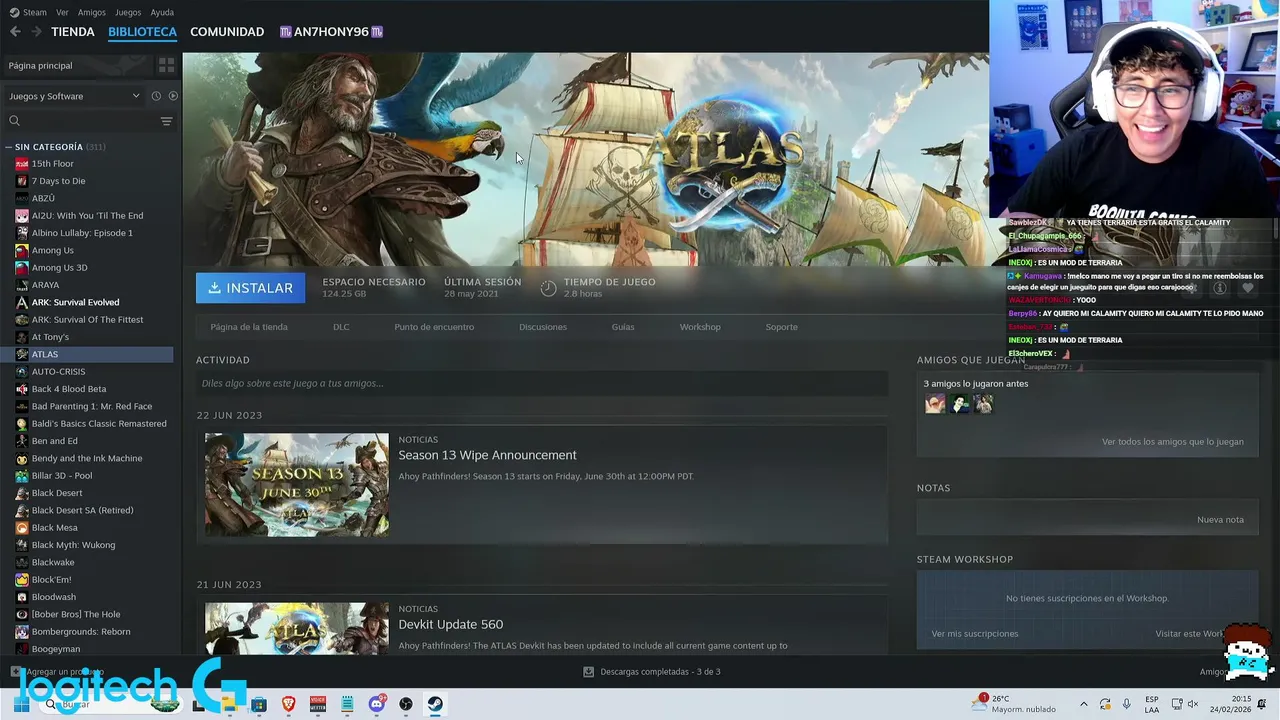Open ESP LAA language selector
1280x720 pixels.
pyautogui.click(x=1152, y=704)
